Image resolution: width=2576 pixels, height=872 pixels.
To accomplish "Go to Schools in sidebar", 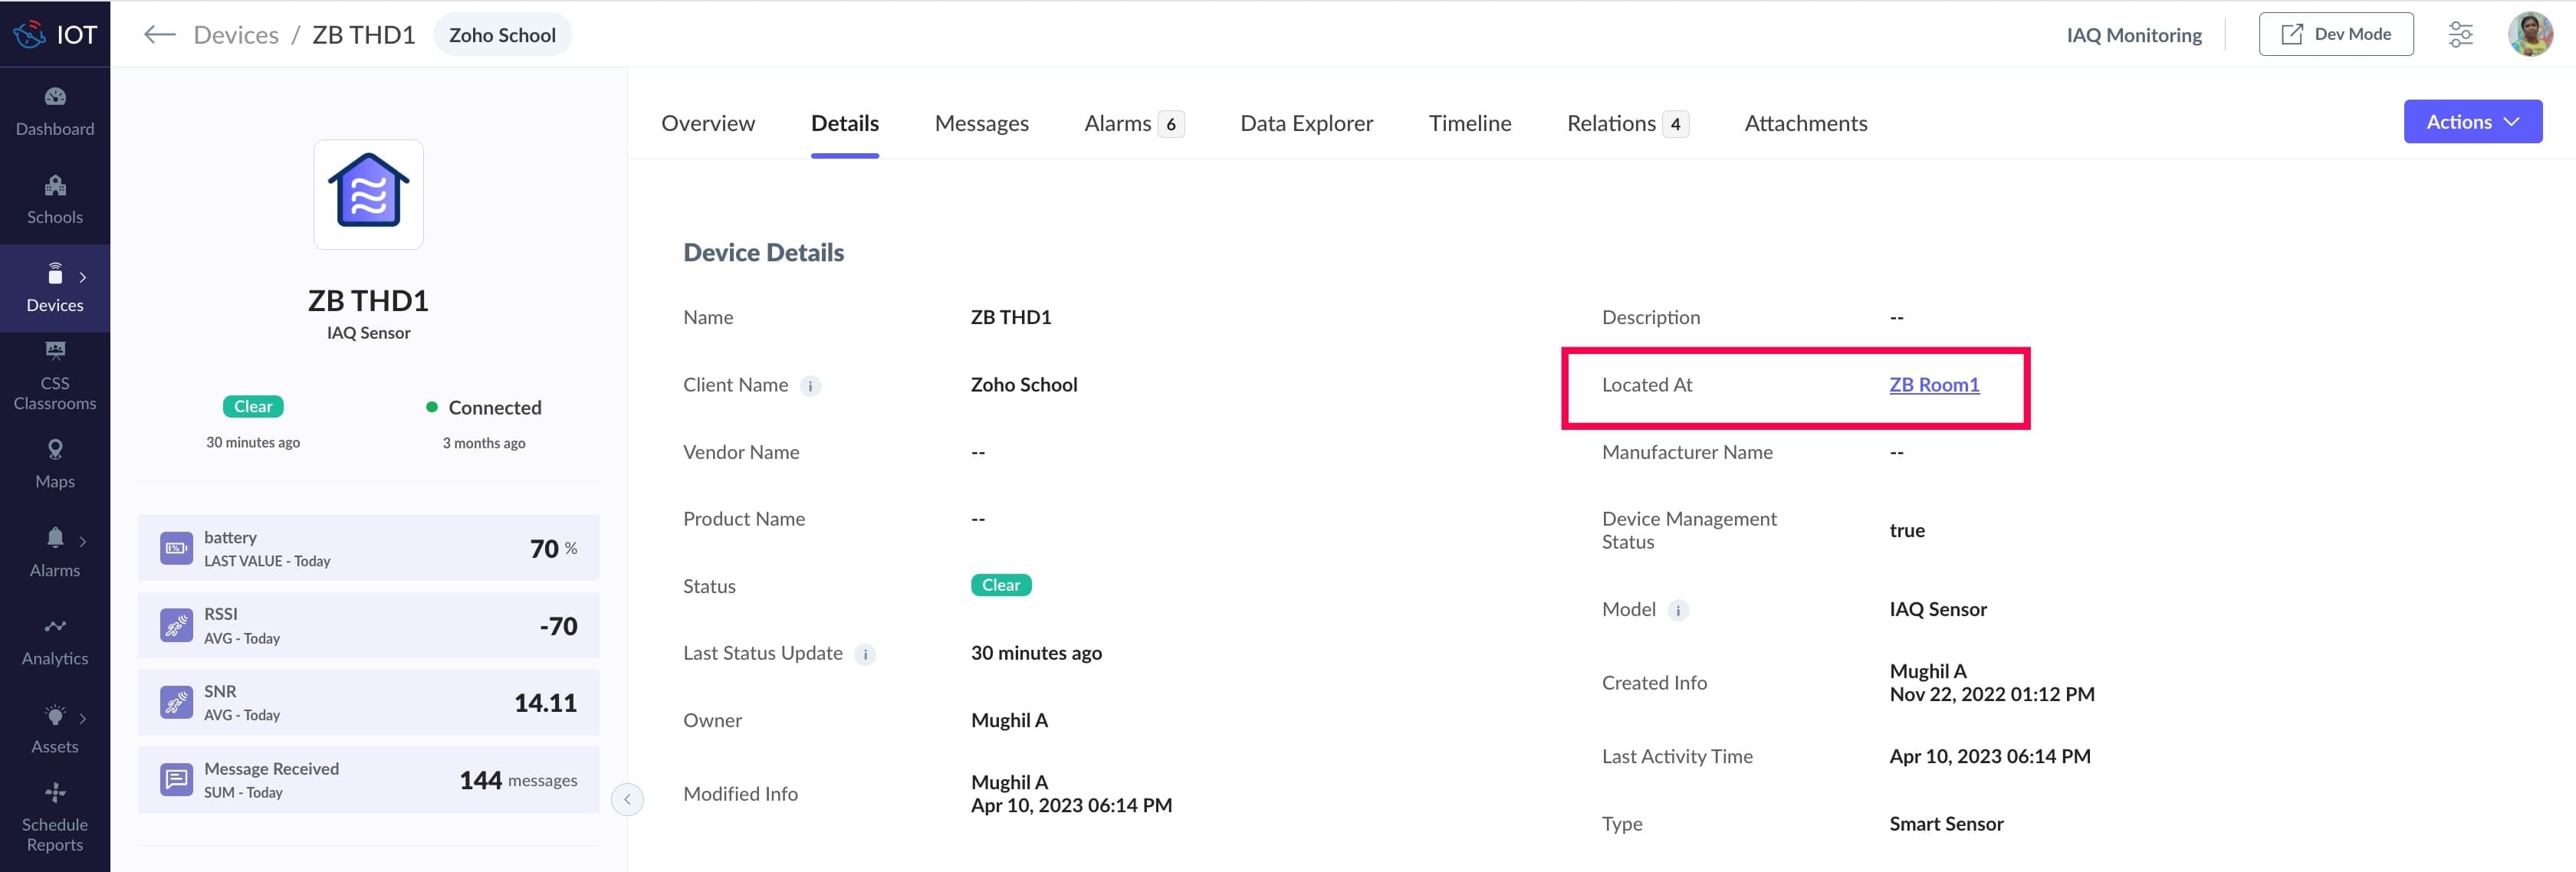I will pyautogui.click(x=55, y=200).
